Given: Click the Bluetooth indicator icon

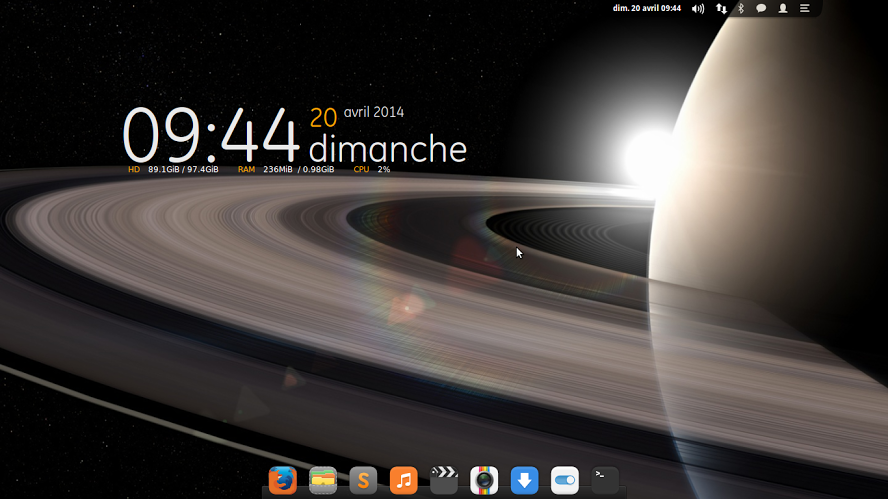Looking at the screenshot, I should point(741,8).
